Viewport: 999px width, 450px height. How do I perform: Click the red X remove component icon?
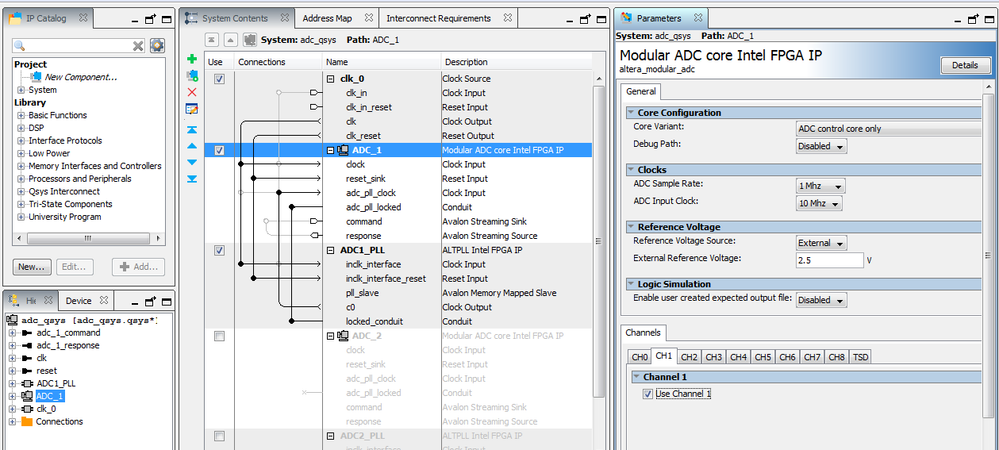click(192, 92)
